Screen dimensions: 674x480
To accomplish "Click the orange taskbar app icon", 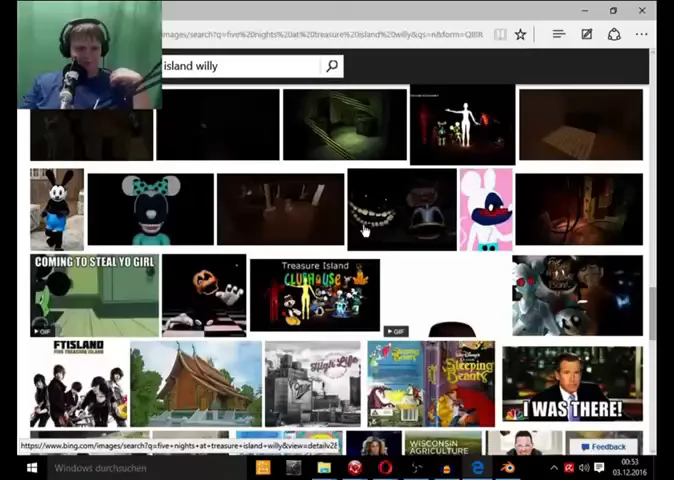I will (x=263, y=468).
